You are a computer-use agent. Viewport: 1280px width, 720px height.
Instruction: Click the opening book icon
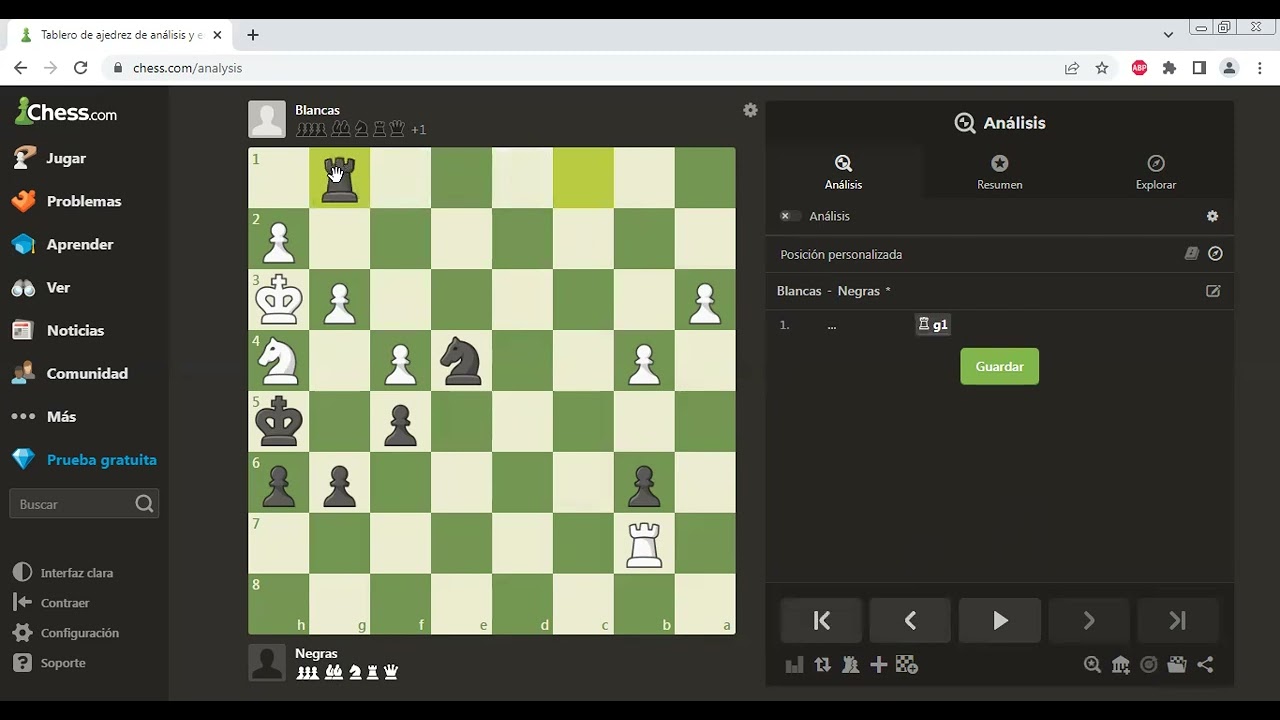point(1191,254)
